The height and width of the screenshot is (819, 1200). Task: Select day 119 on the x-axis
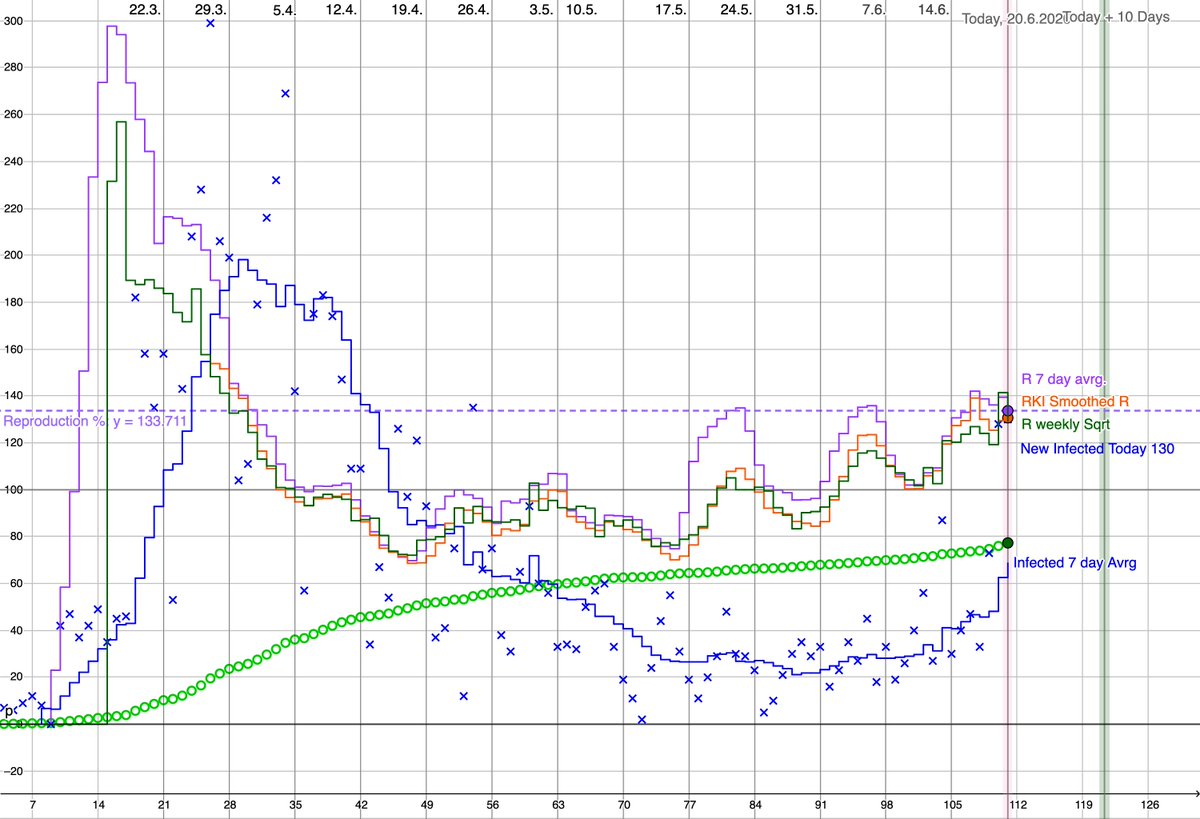click(1084, 805)
